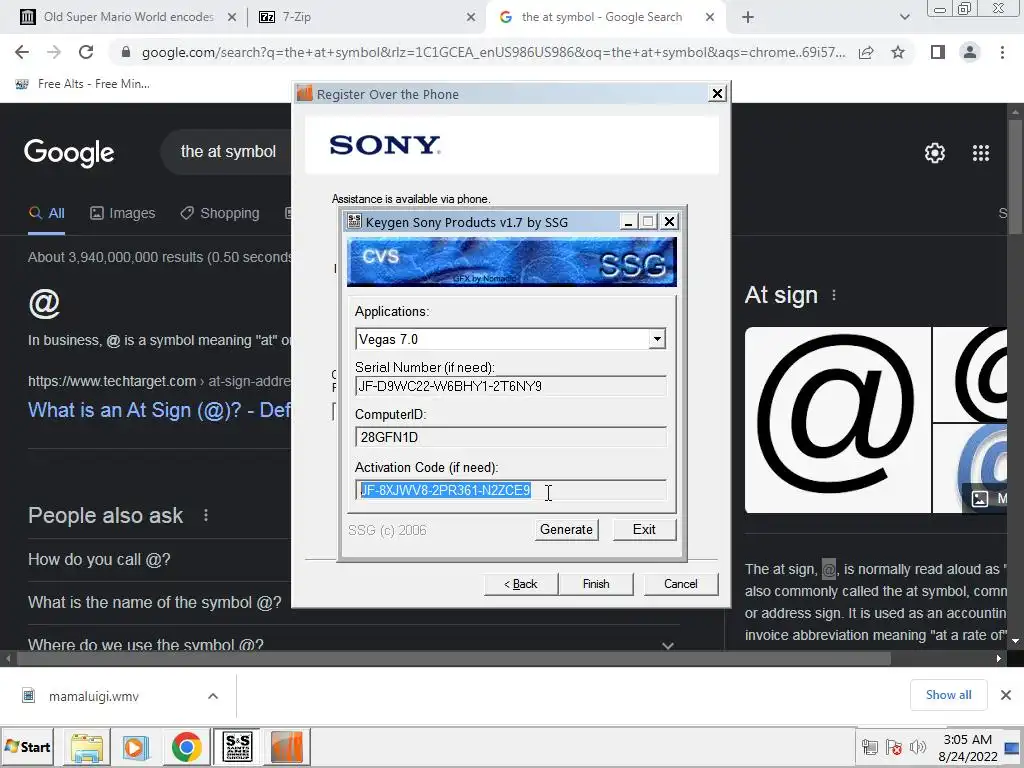Open the Free Alts bookmark
The height and width of the screenshot is (768, 1024).
click(82, 84)
